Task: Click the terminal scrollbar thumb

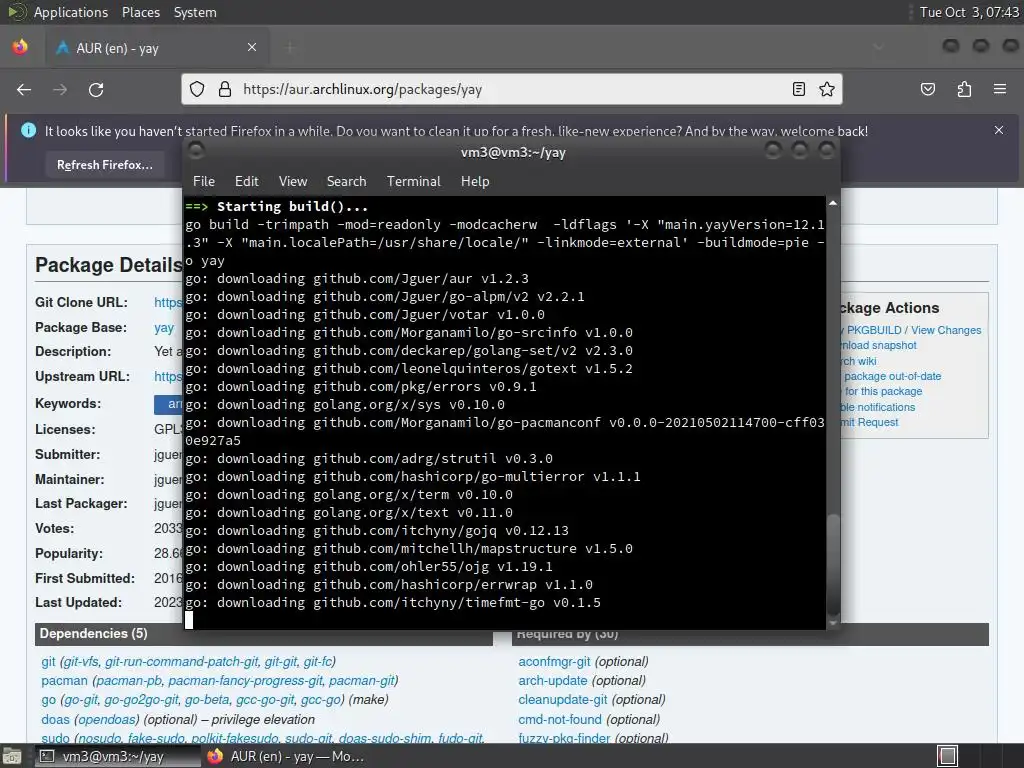Action: click(x=833, y=564)
